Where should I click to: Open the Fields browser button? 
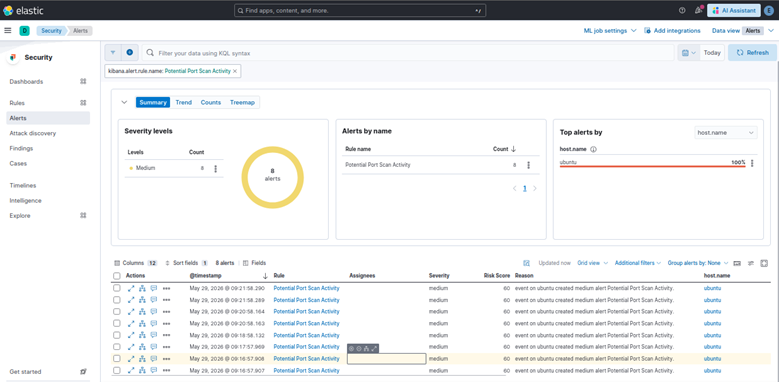point(254,263)
